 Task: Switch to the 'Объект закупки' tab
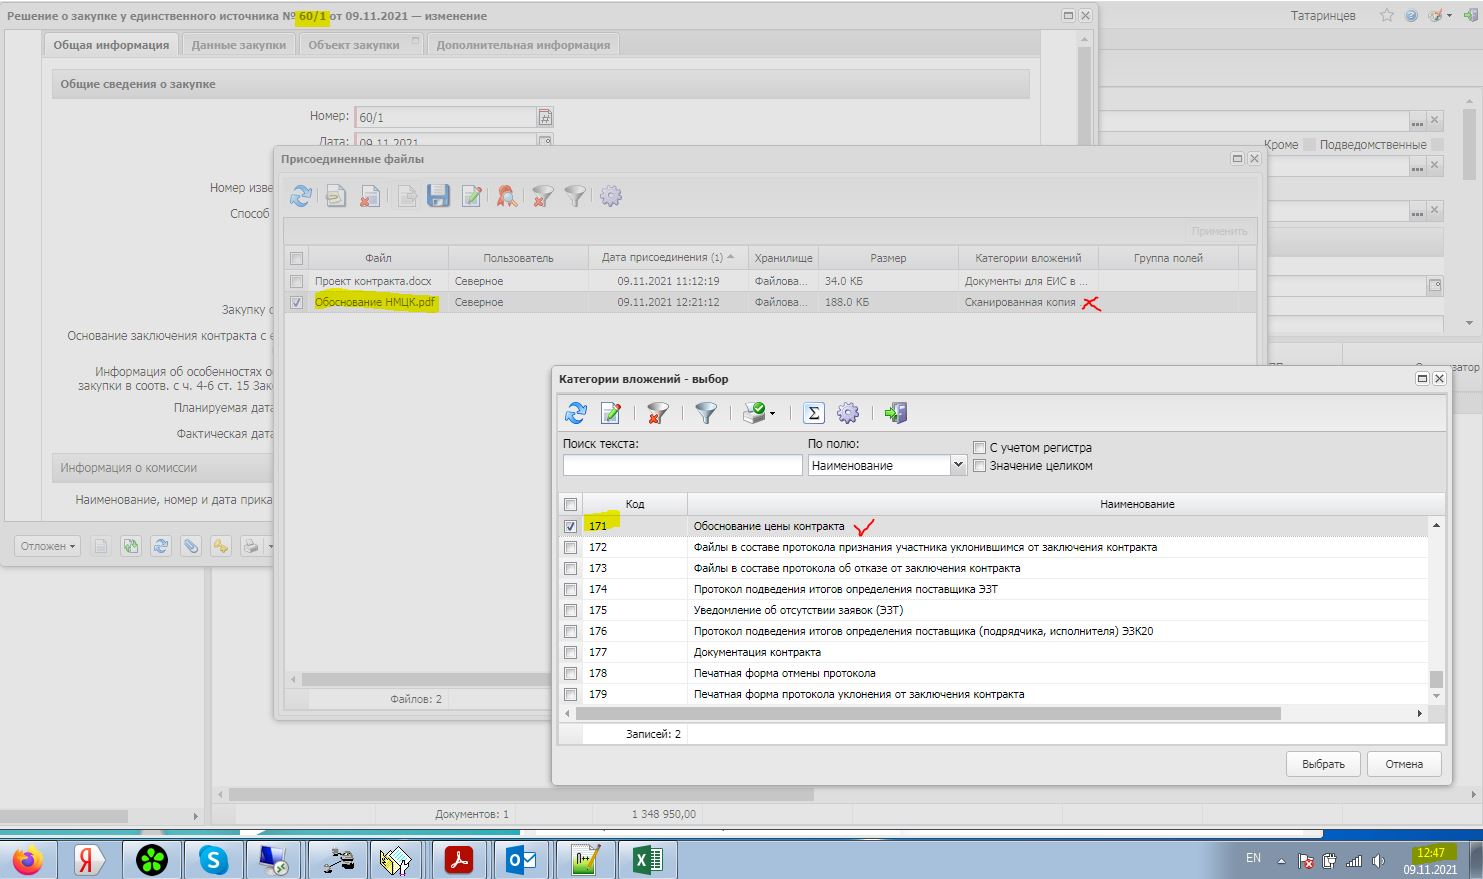point(354,45)
